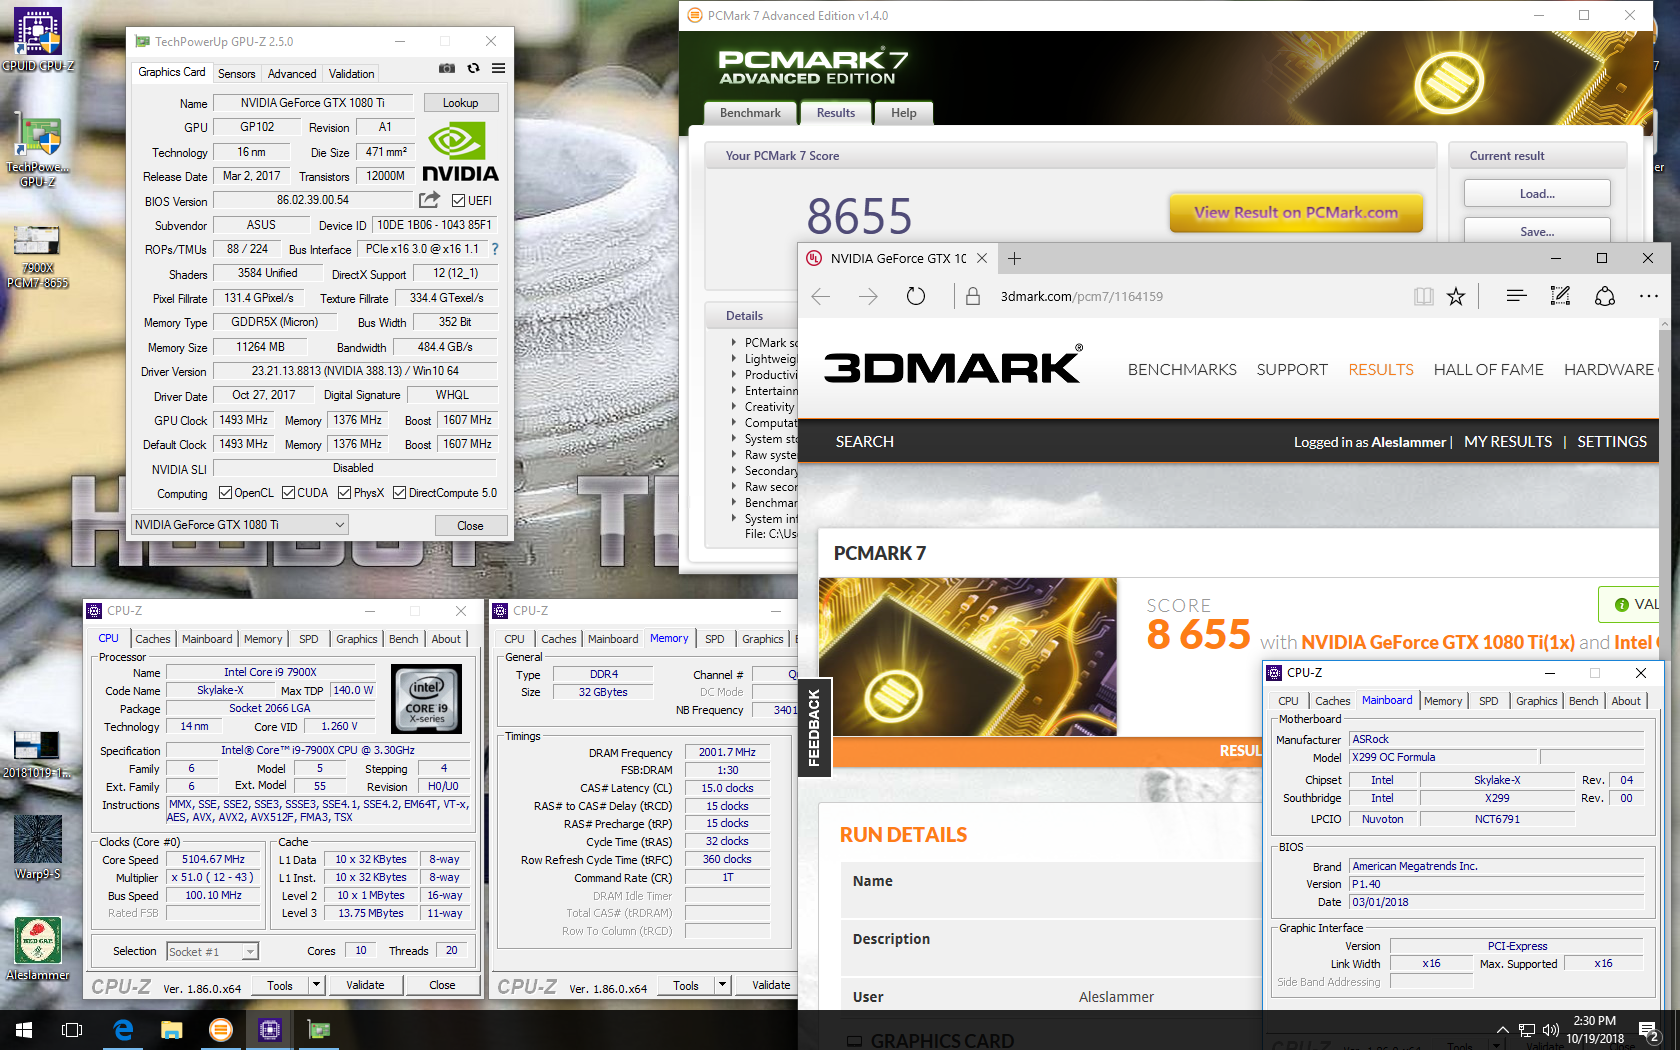Click Validate in CPU-Z CPU window
Image resolution: width=1680 pixels, height=1050 pixels.
coord(365,985)
